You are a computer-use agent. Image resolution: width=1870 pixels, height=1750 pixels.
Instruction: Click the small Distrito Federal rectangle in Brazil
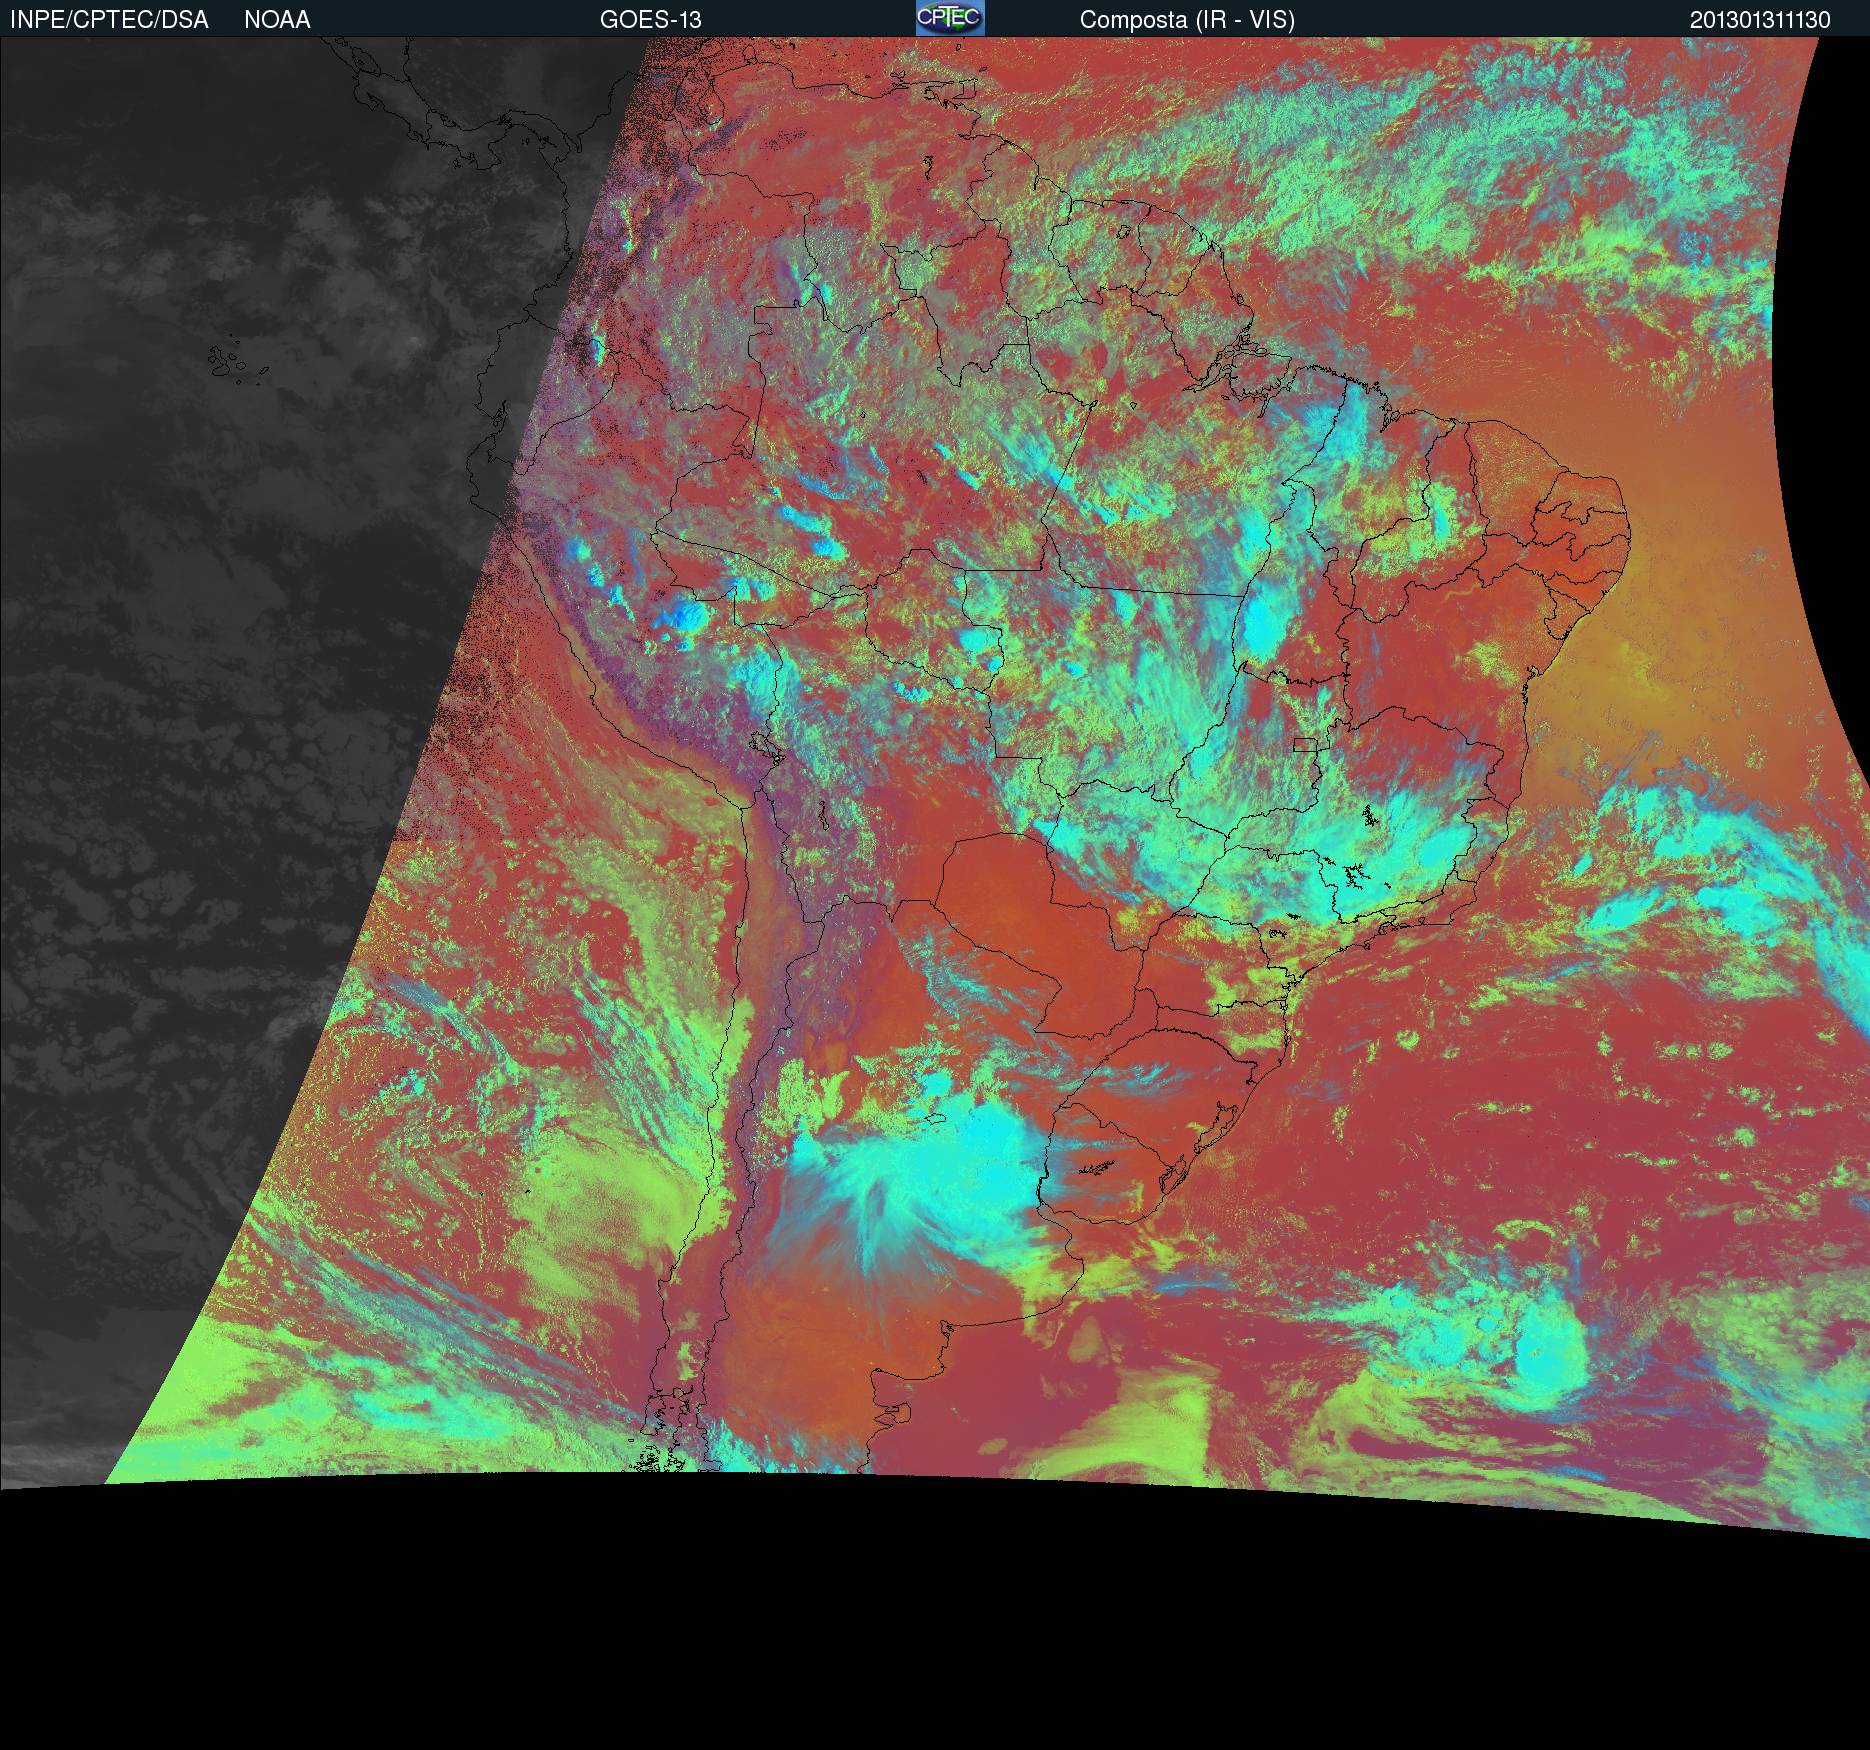pos(1305,744)
